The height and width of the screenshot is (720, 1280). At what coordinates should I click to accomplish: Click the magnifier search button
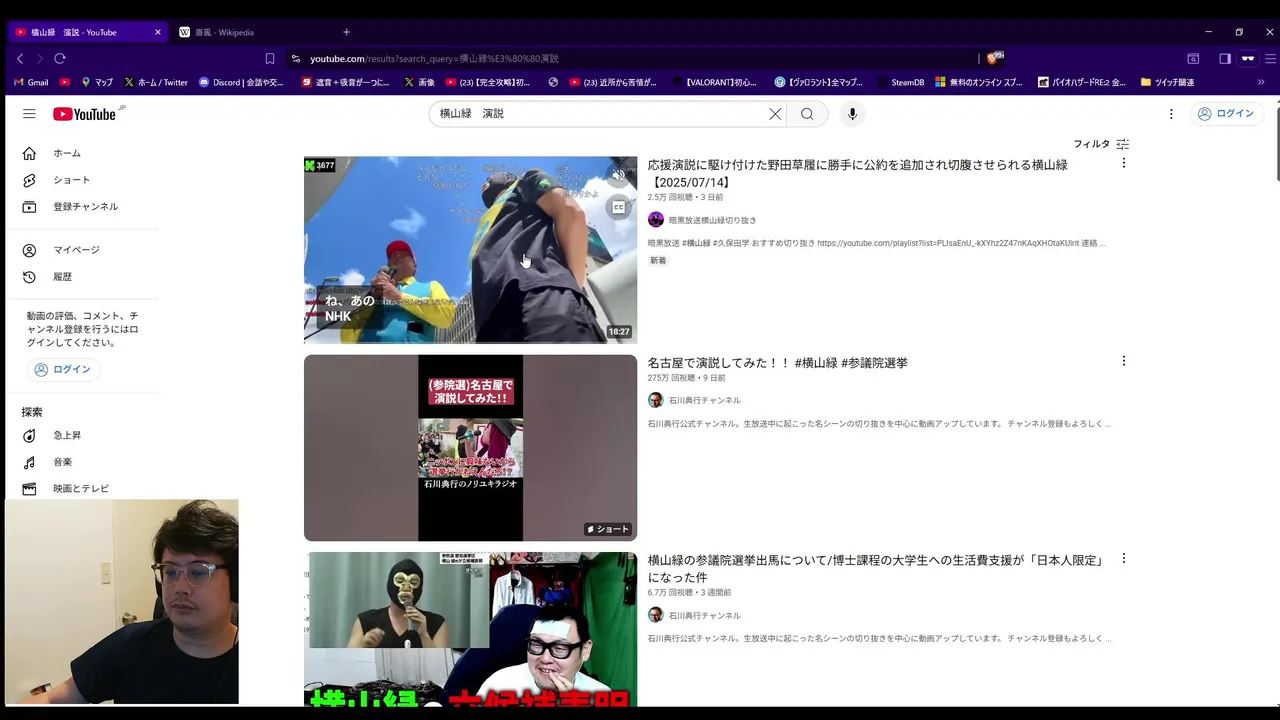click(x=807, y=114)
